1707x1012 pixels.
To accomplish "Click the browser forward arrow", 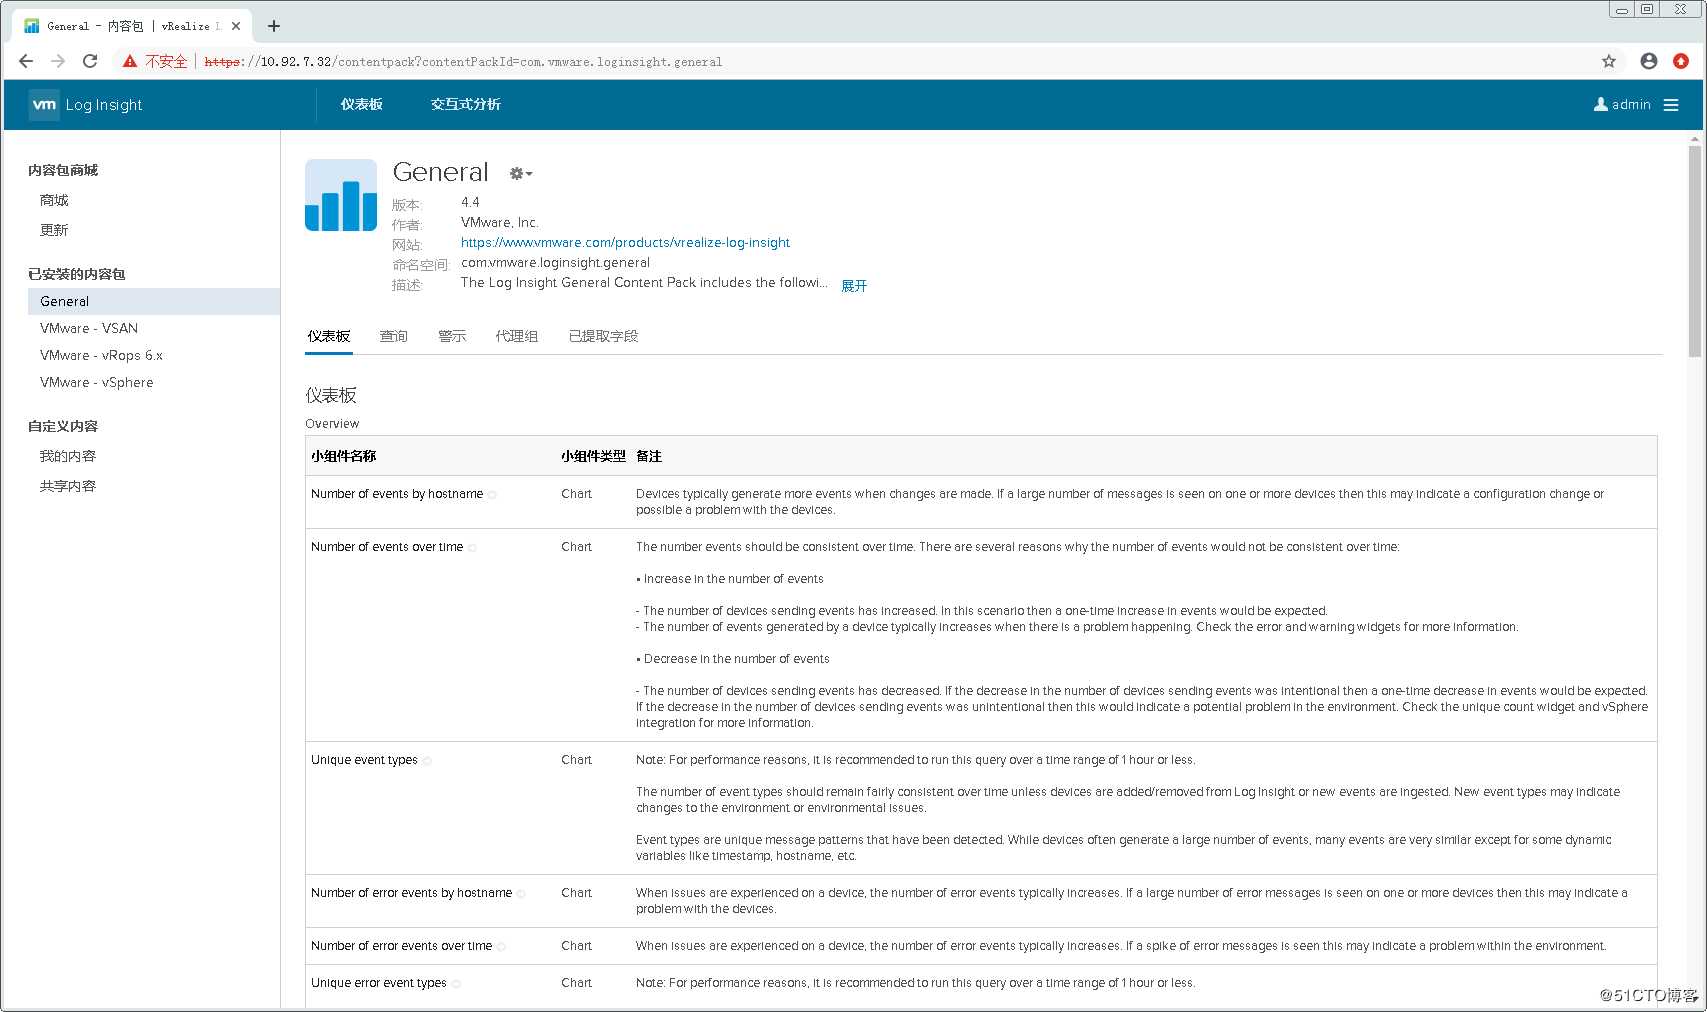I will pyautogui.click(x=58, y=61).
